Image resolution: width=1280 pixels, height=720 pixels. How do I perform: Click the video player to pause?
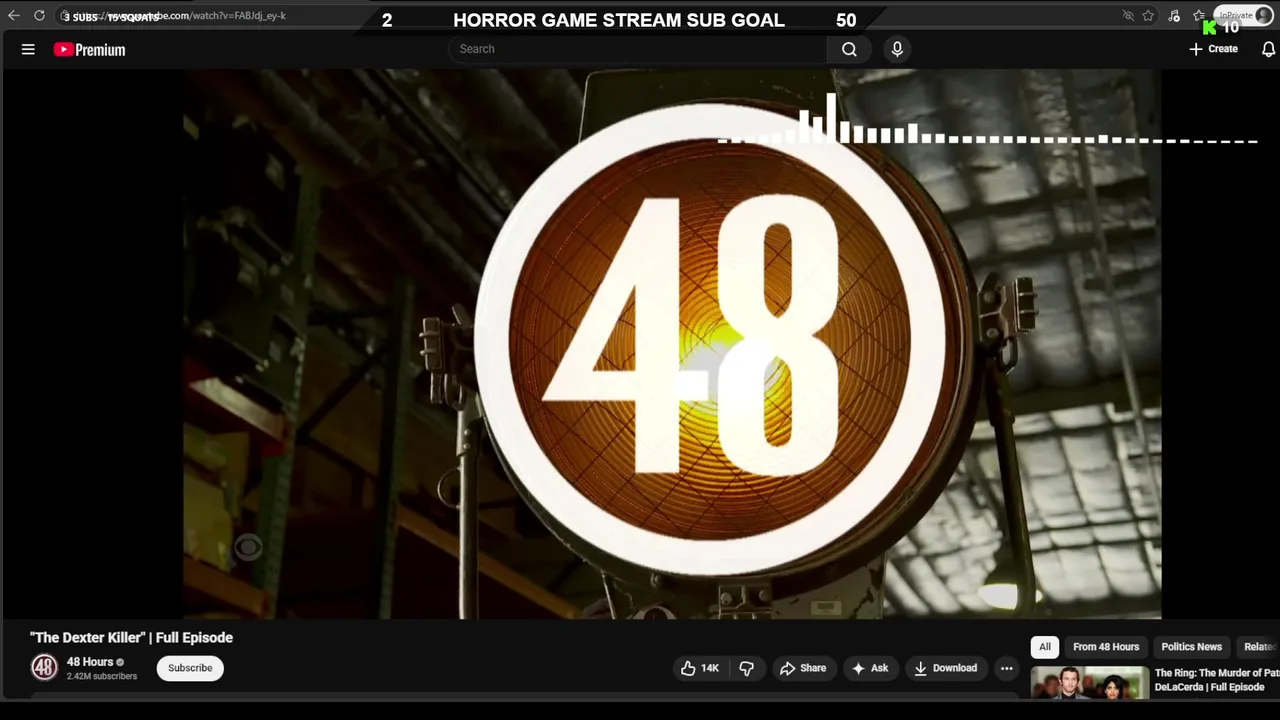[x=671, y=345]
